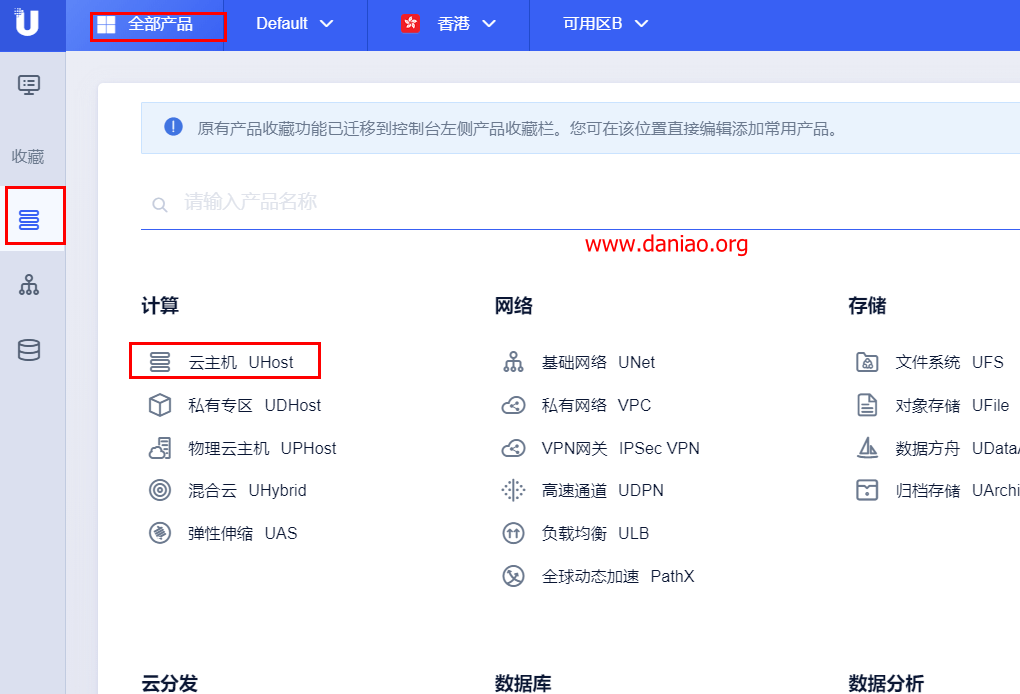Open the database icon in sidebar
Image resolution: width=1020 pixels, height=694 pixels.
click(x=29, y=350)
